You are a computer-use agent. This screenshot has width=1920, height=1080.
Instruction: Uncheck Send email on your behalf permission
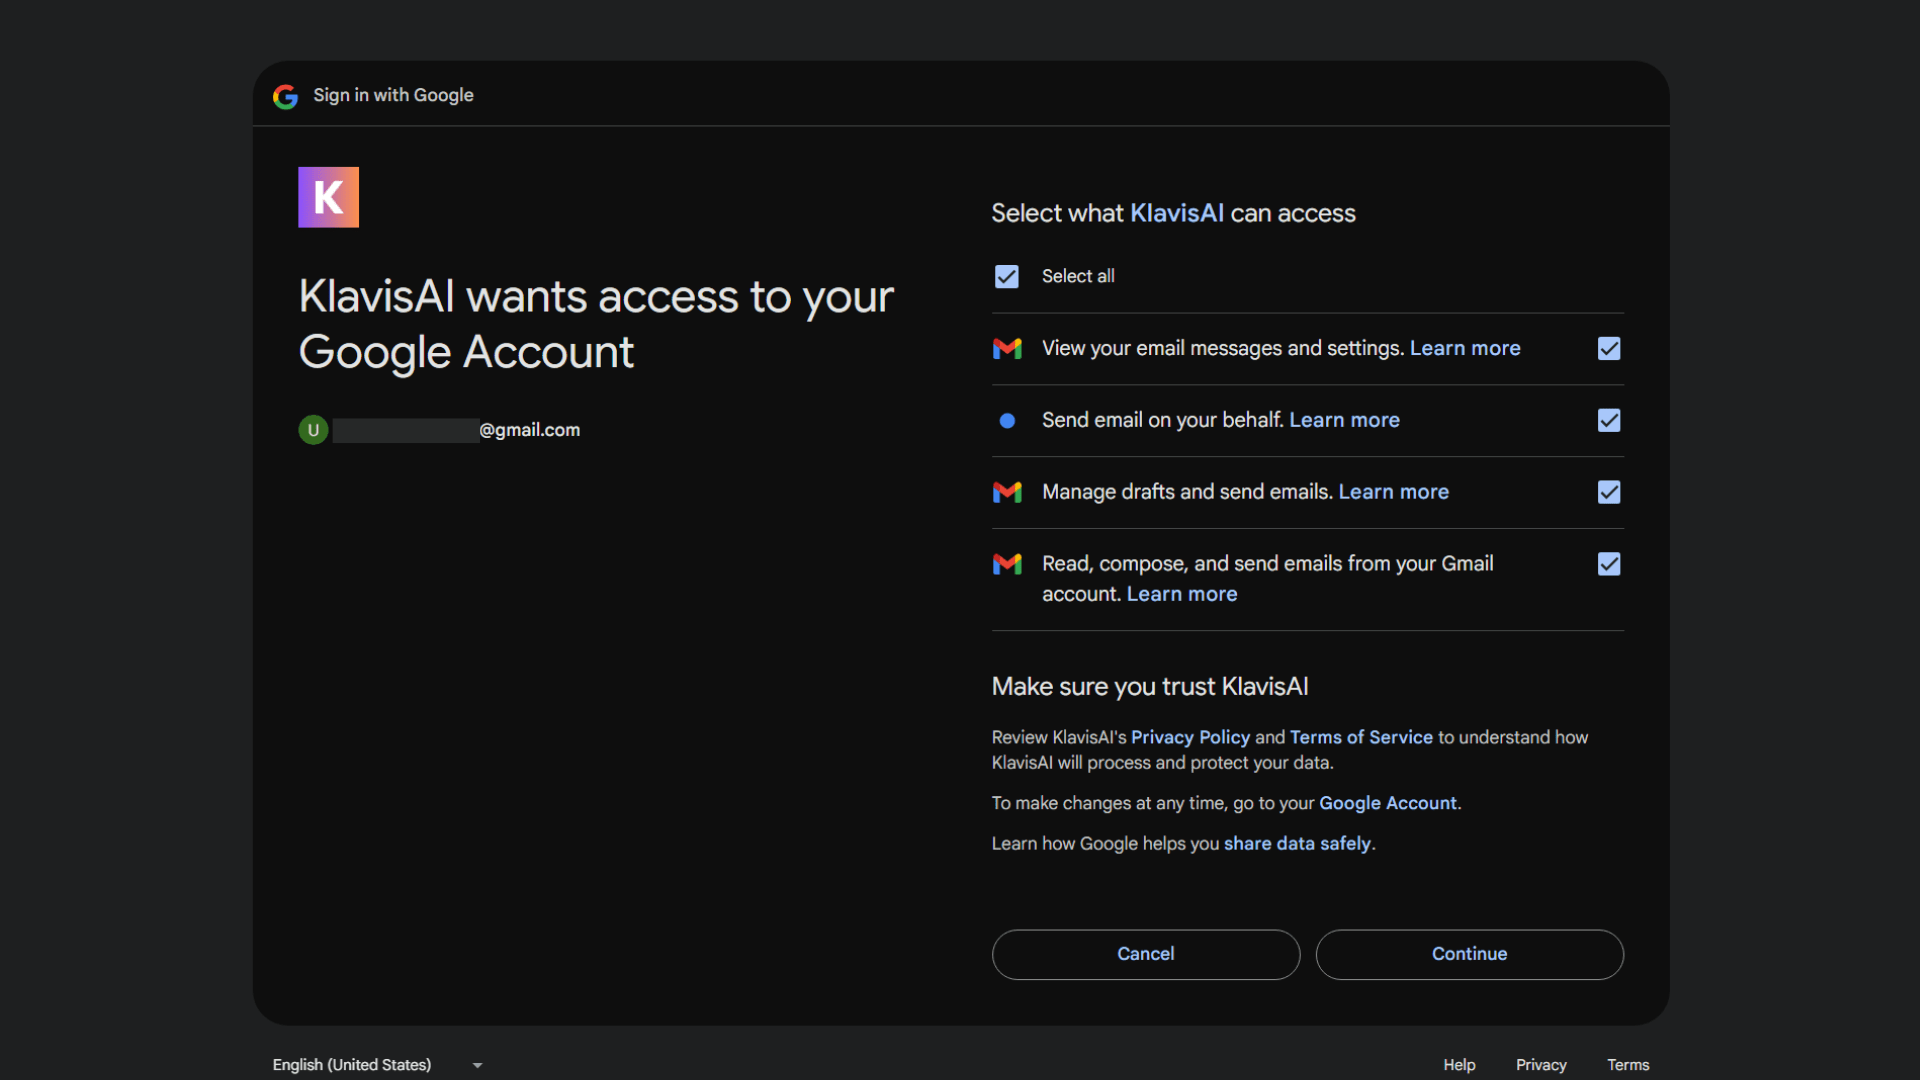(x=1609, y=421)
